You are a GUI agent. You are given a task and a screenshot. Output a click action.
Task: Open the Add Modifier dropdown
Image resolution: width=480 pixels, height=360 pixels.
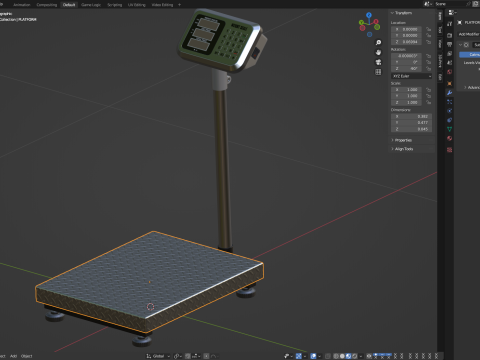click(x=469, y=34)
